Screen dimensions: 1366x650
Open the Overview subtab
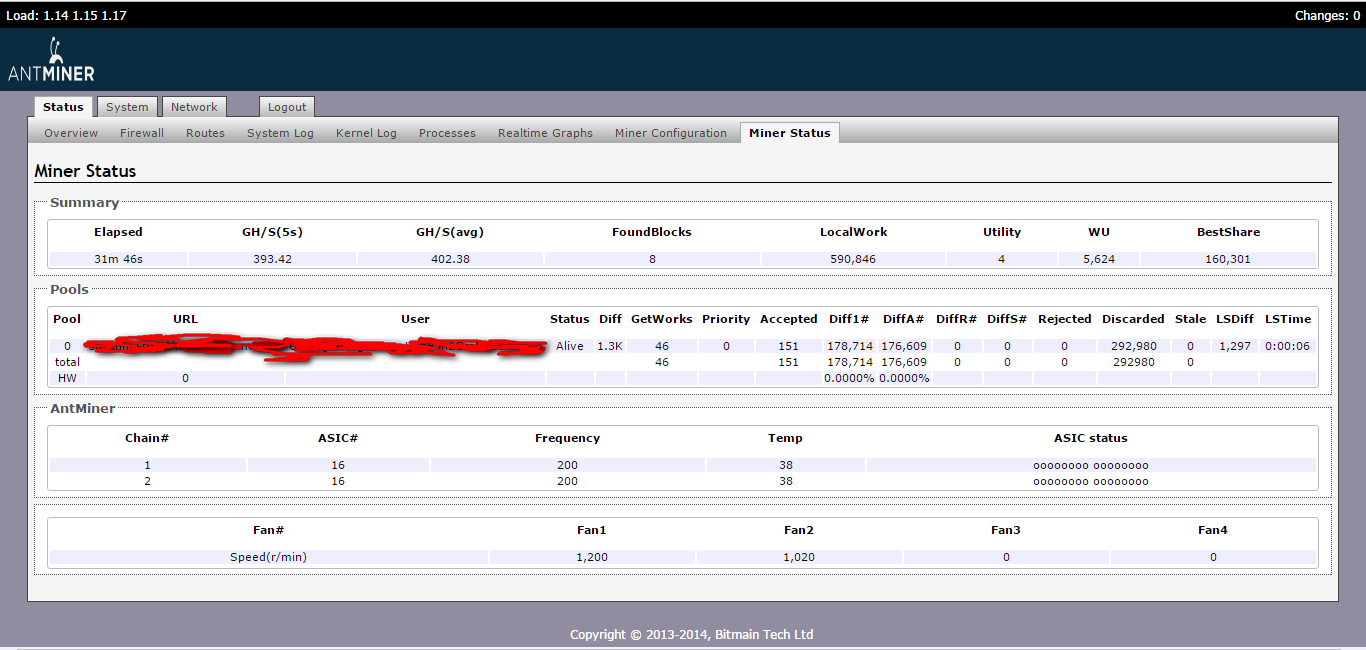(71, 133)
